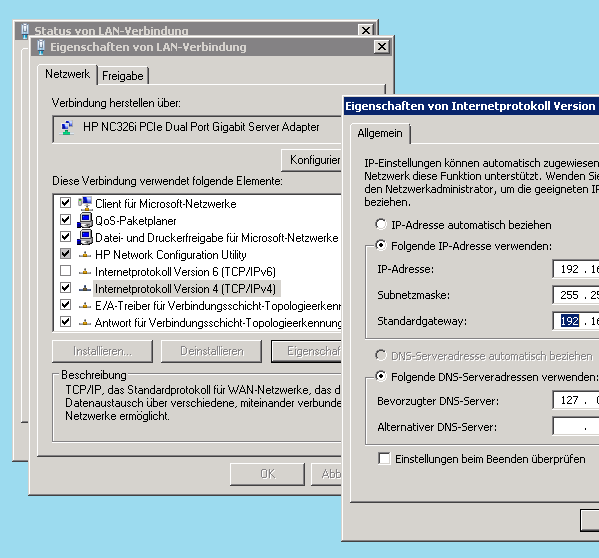Switch to the Freigabe tab

123,76
